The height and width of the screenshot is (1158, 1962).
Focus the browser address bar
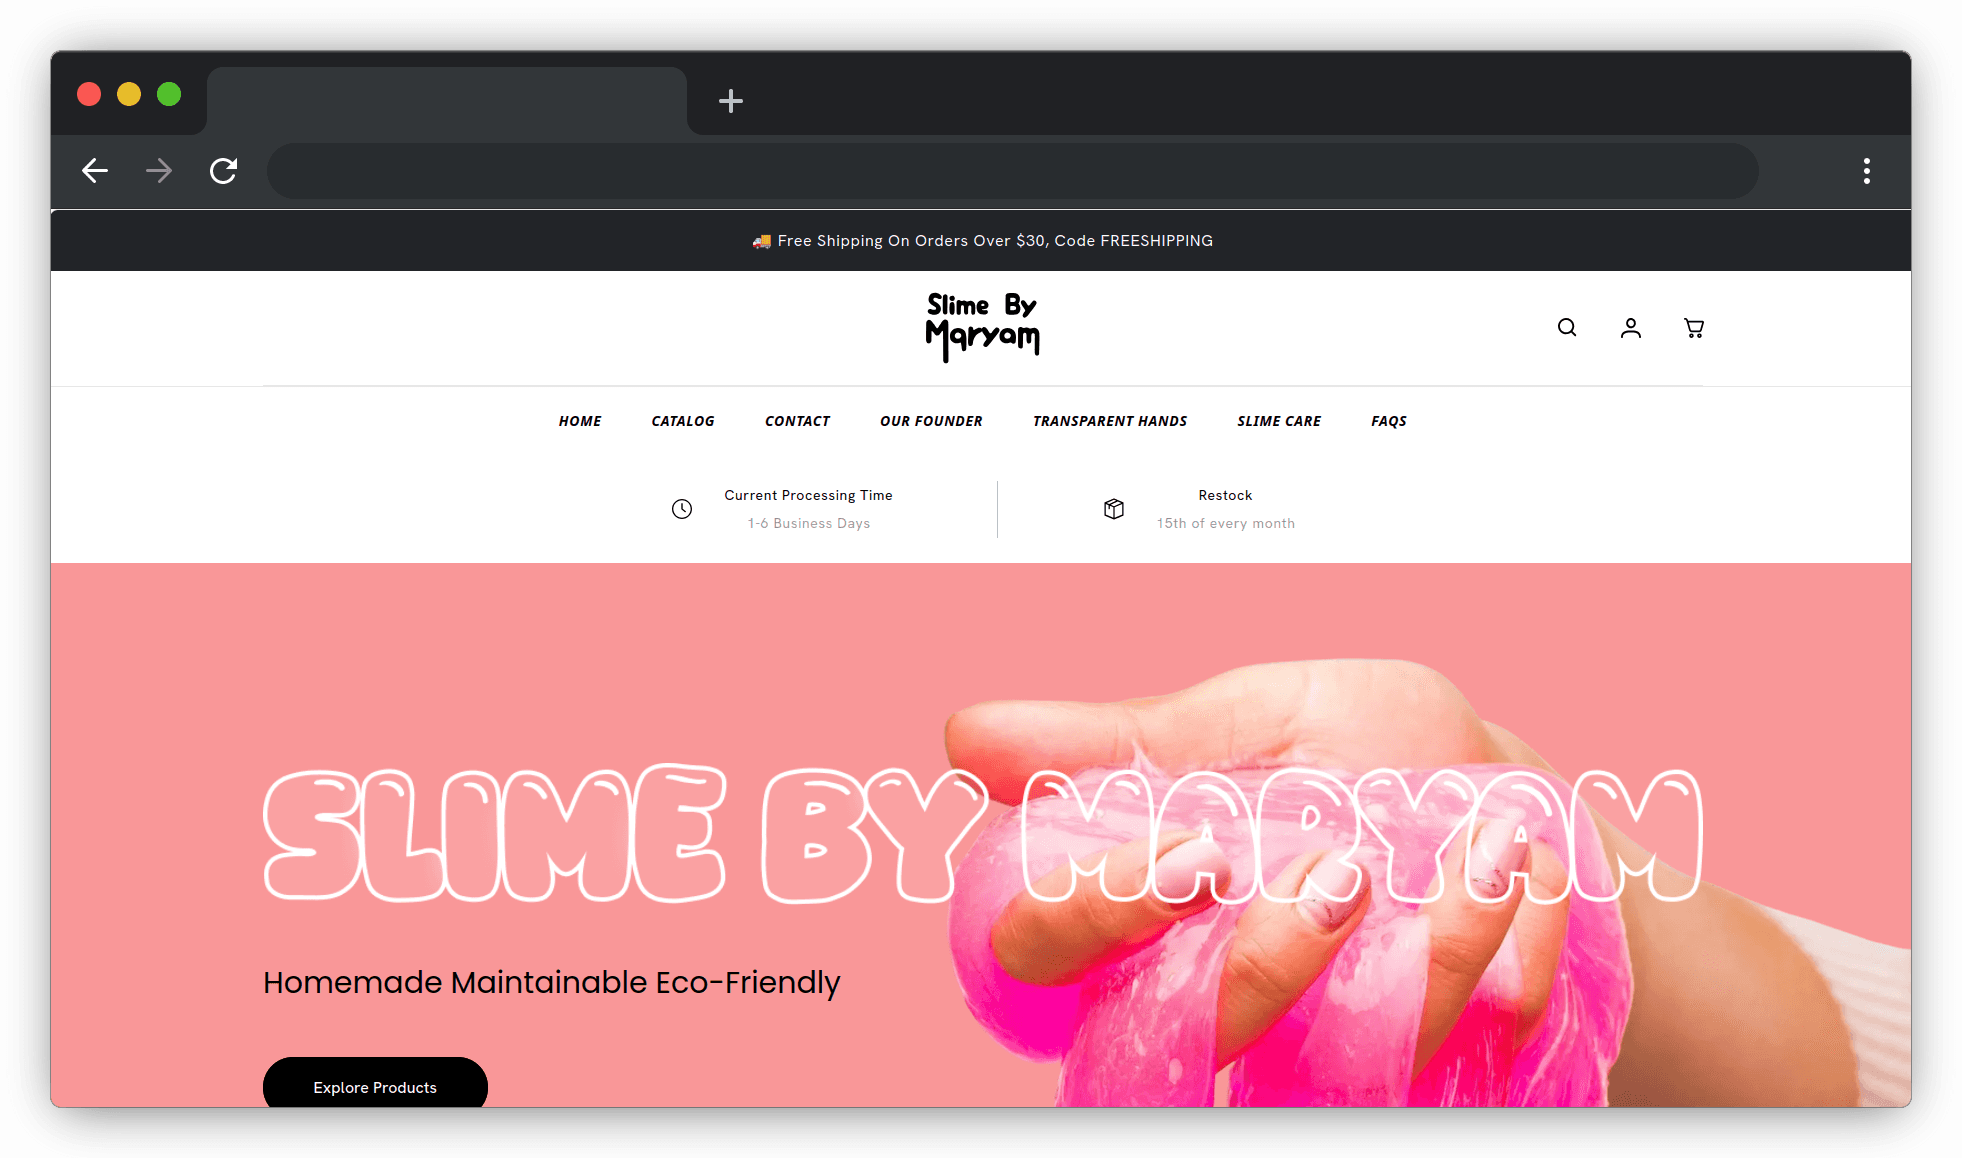(1012, 171)
